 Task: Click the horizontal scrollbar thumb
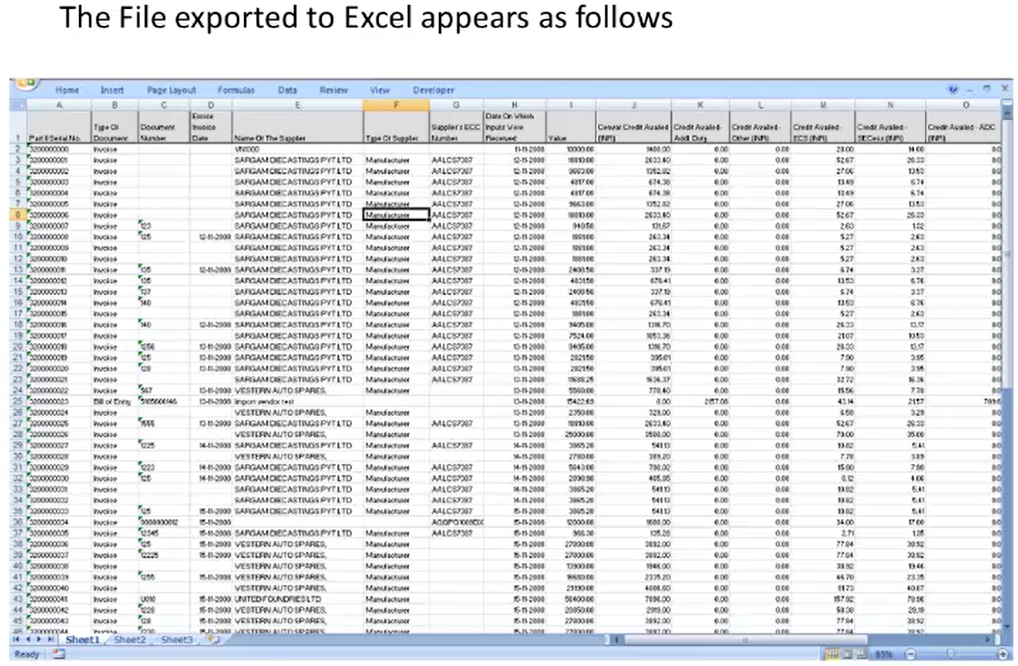pyautogui.click(x=745, y=640)
